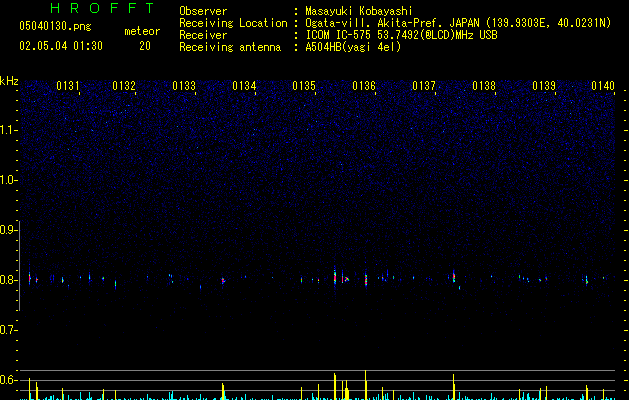Image resolution: width=629 pixels, height=400 pixels.
Task: Click the 0133 time marker
Action: (184, 86)
